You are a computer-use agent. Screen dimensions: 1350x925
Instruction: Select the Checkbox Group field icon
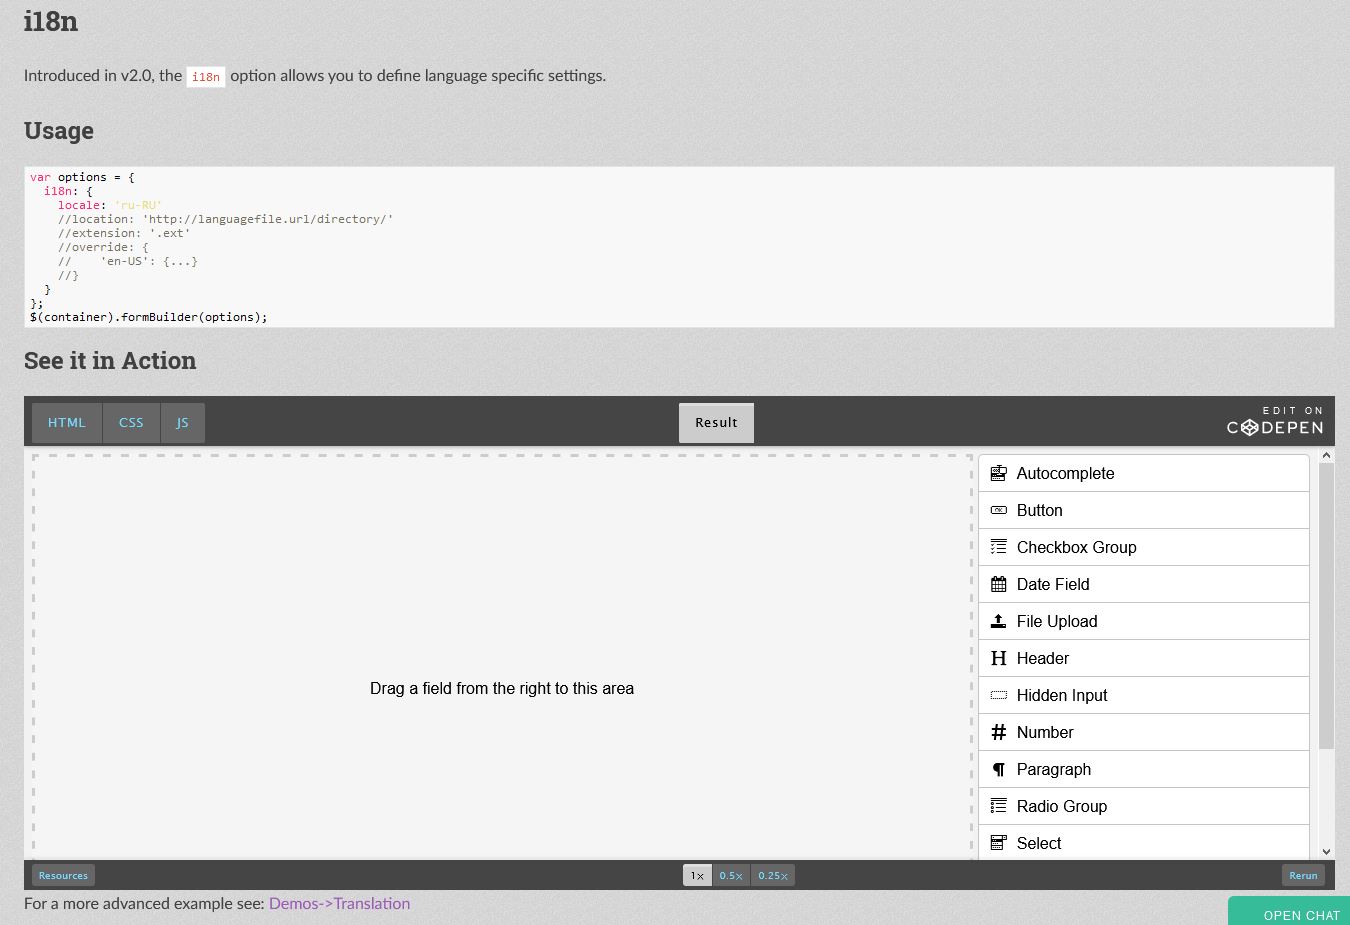[x=998, y=547]
